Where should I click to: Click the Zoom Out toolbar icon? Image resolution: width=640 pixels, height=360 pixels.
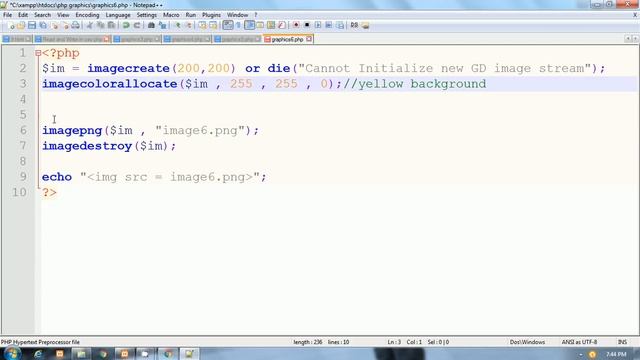pyautogui.click(x=188, y=25)
